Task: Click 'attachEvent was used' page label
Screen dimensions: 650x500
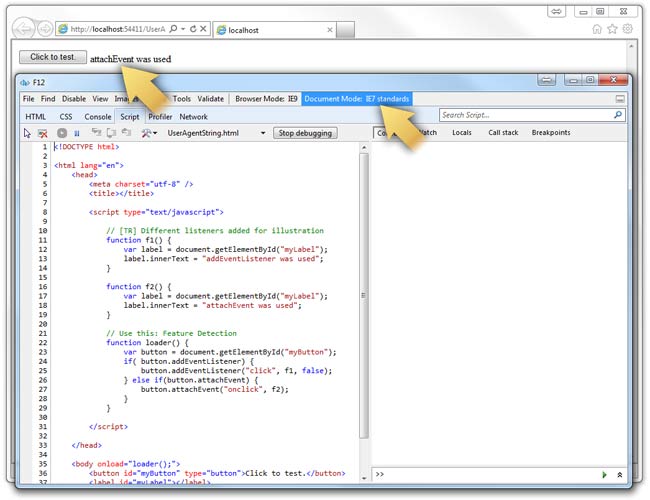Action: pyautogui.click(x=131, y=59)
